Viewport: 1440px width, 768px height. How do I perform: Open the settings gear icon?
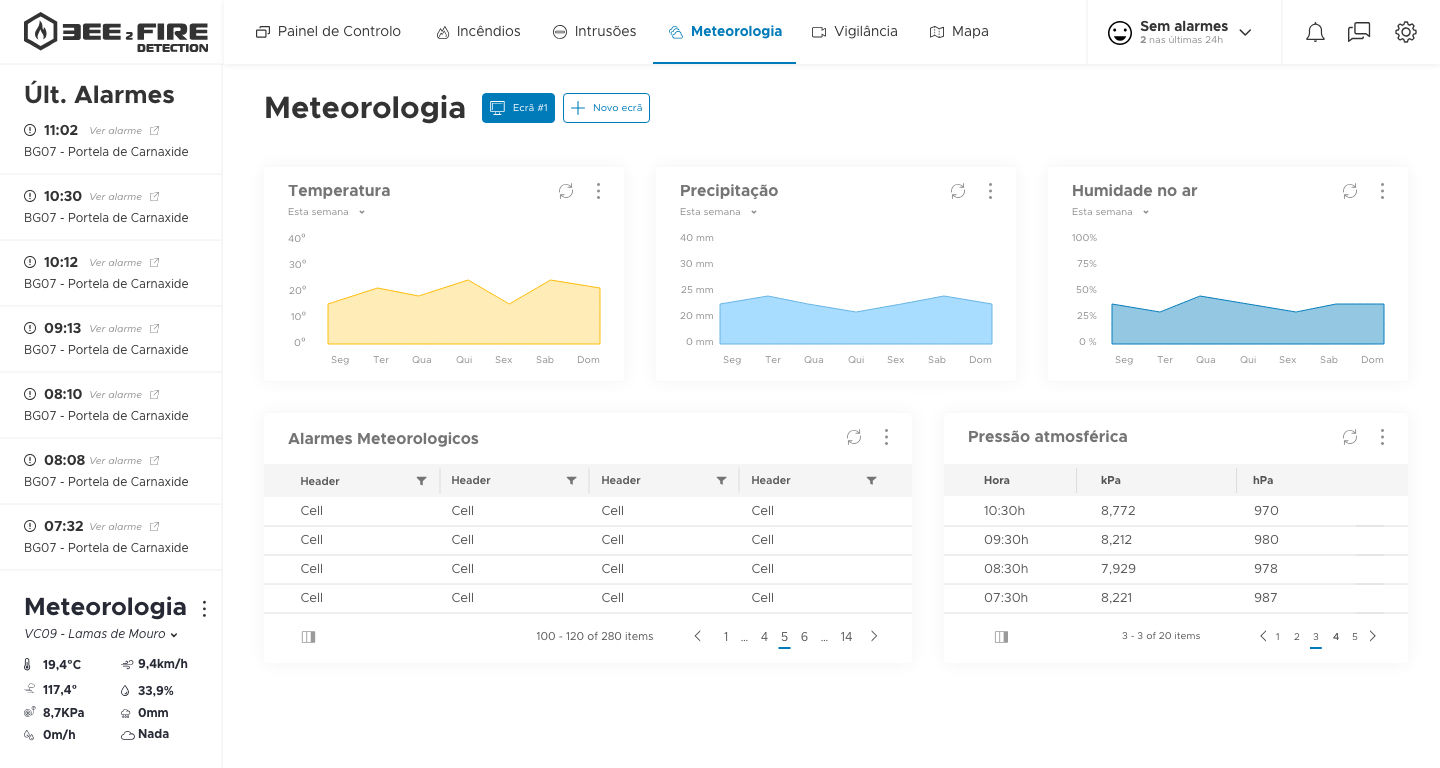[x=1406, y=32]
